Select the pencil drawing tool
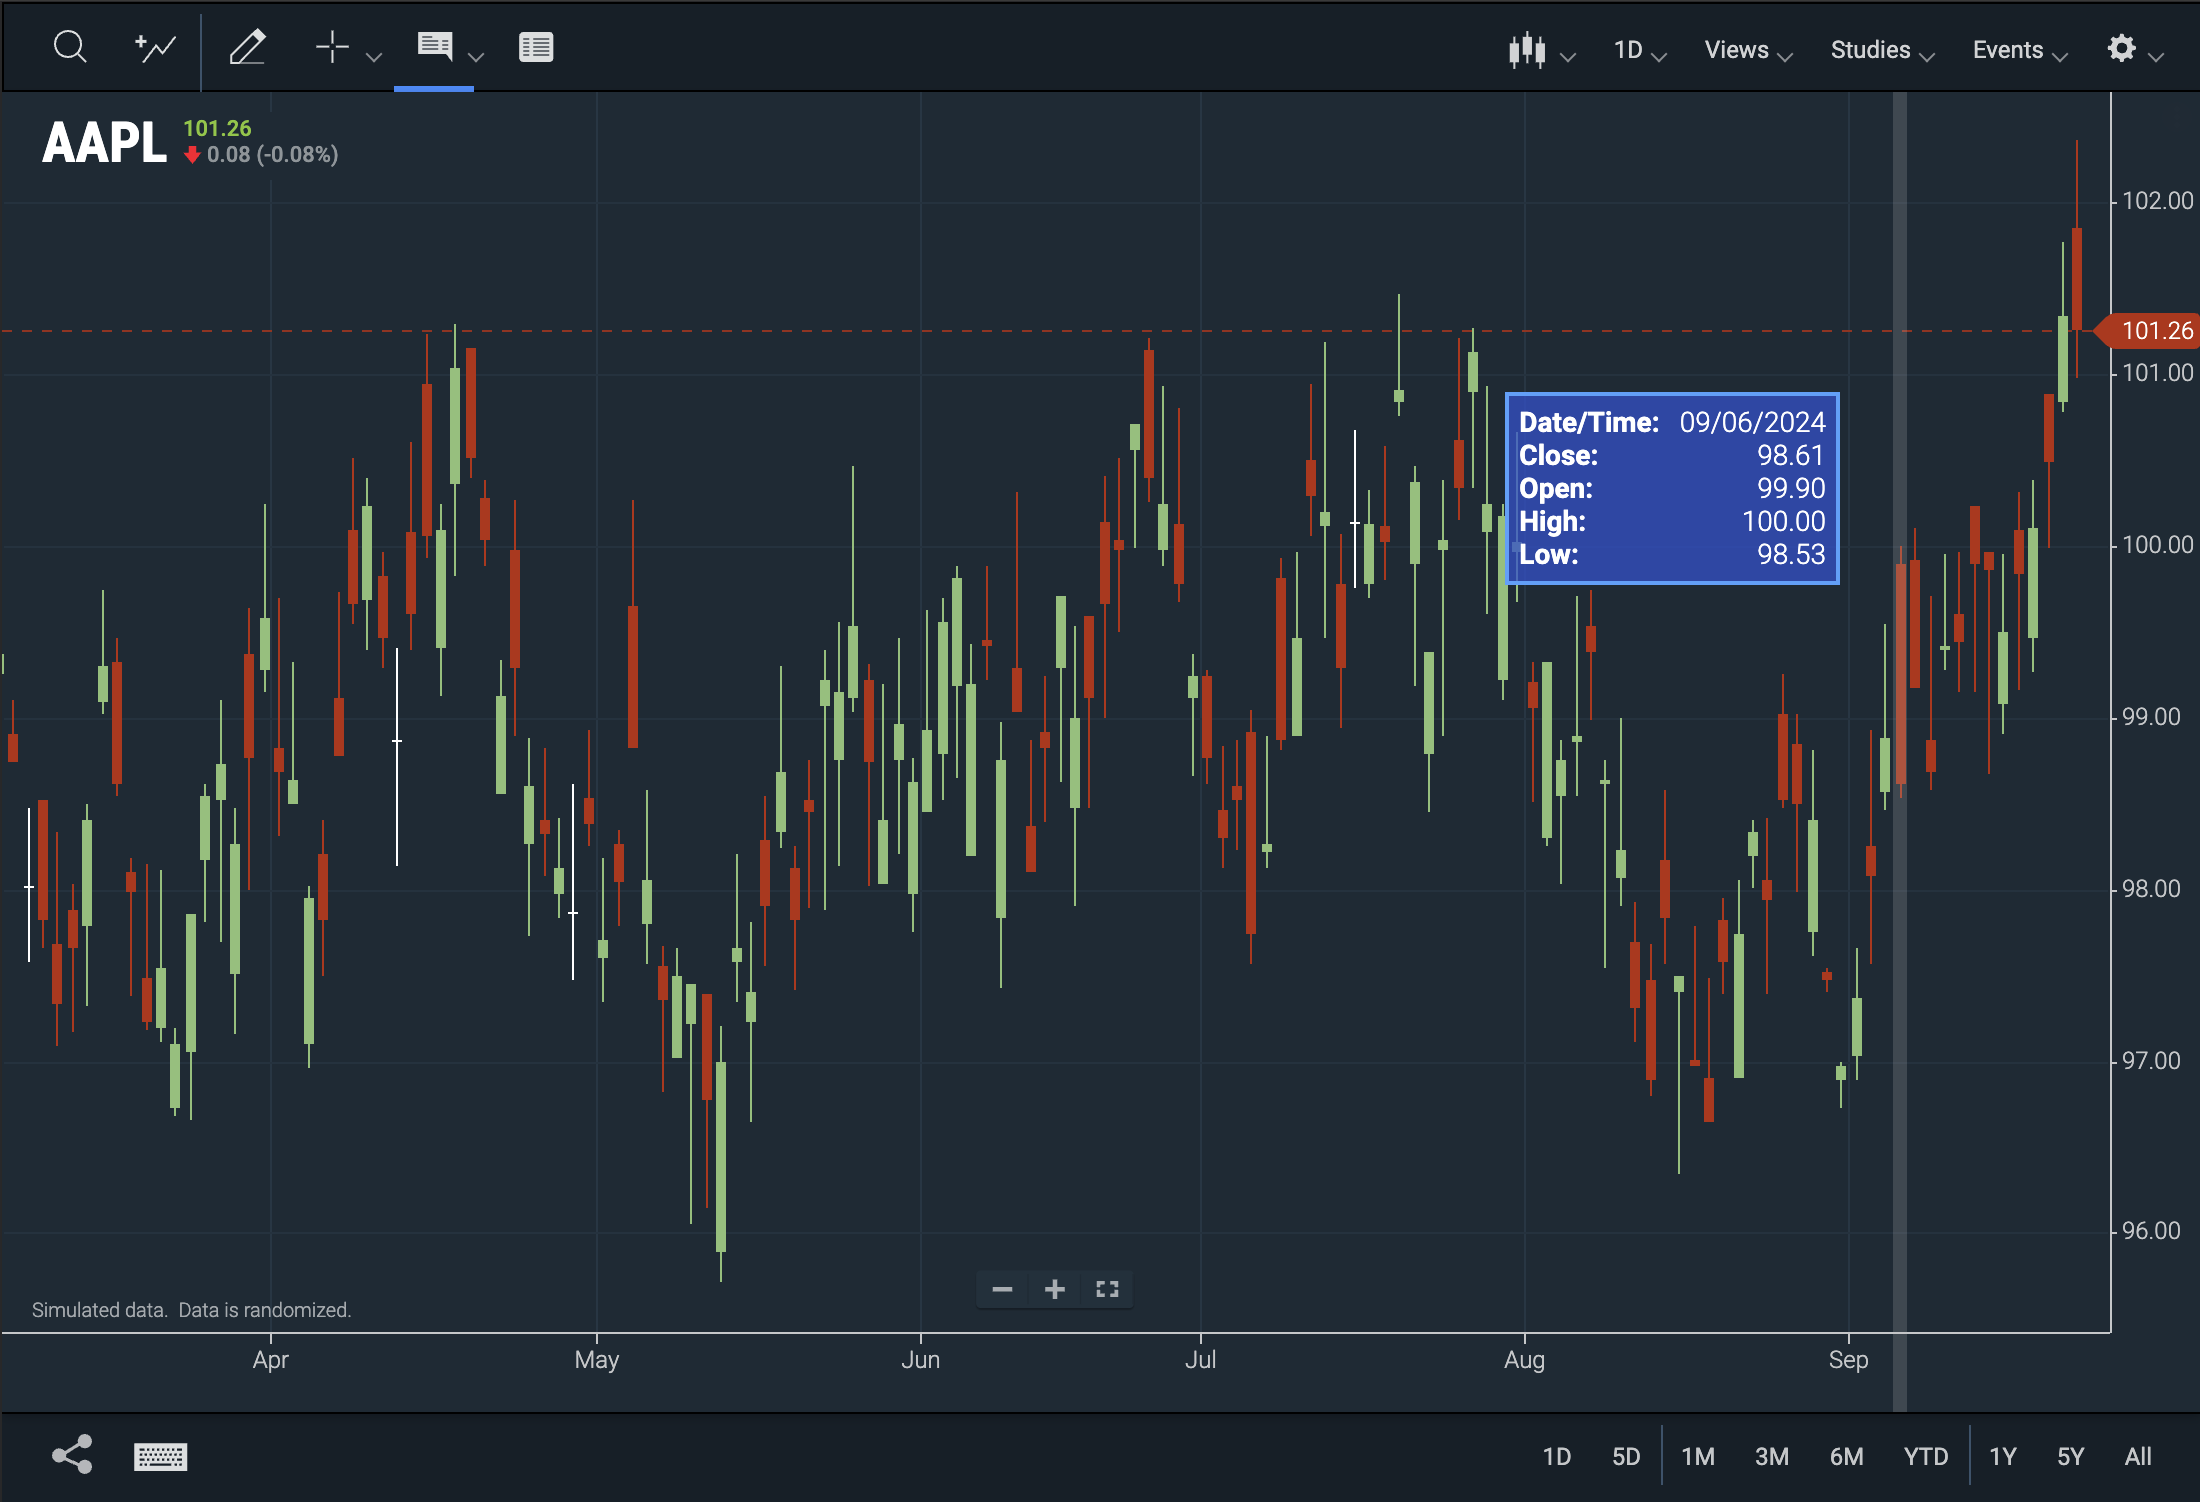 click(247, 47)
